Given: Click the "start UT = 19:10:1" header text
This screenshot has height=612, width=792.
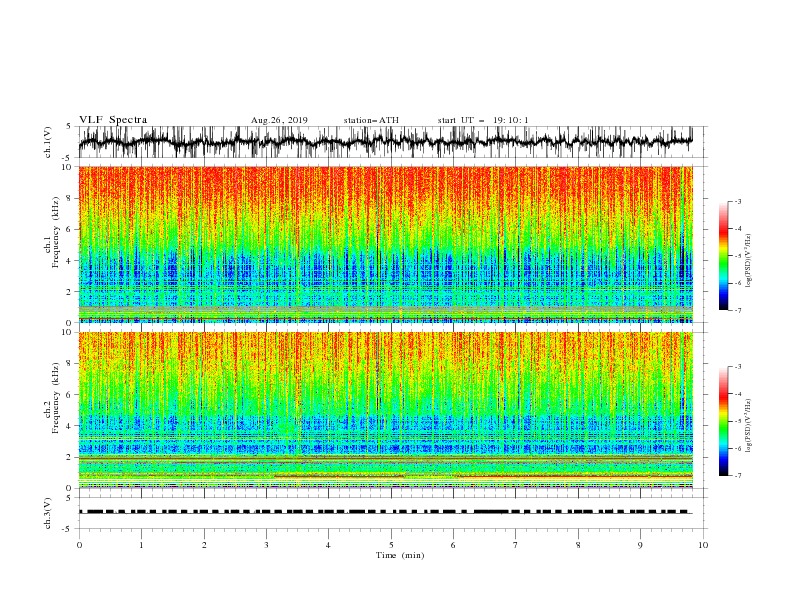Looking at the screenshot, I should pyautogui.click(x=483, y=120).
